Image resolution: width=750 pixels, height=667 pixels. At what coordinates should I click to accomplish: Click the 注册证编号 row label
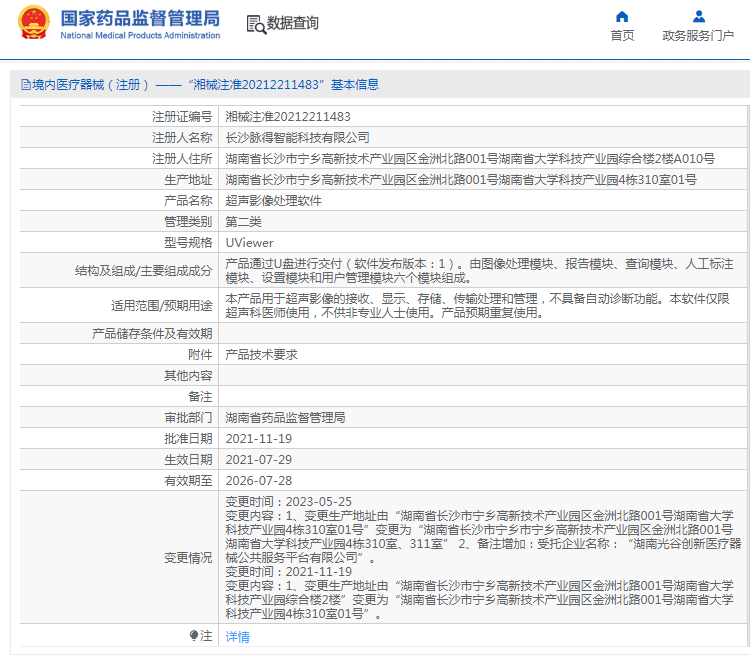tap(182, 117)
